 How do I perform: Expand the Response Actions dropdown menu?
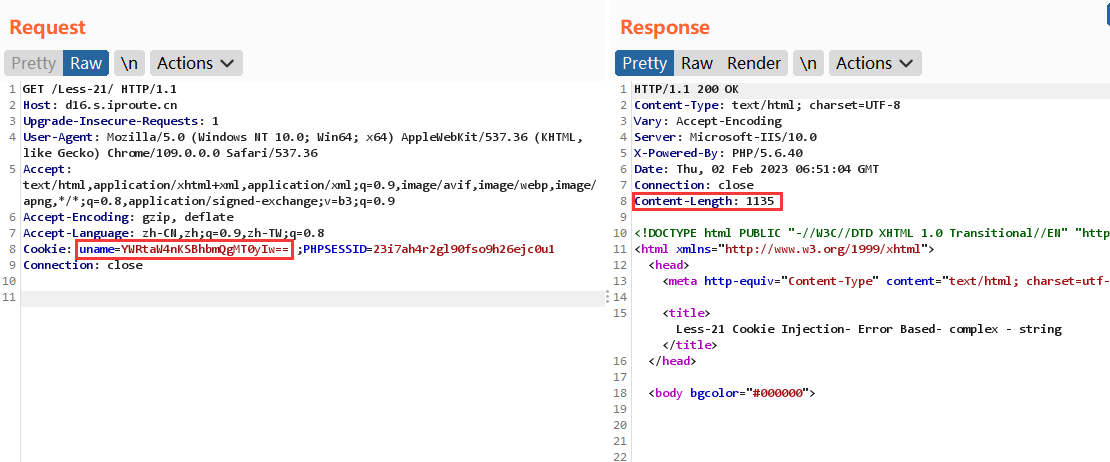coord(875,63)
